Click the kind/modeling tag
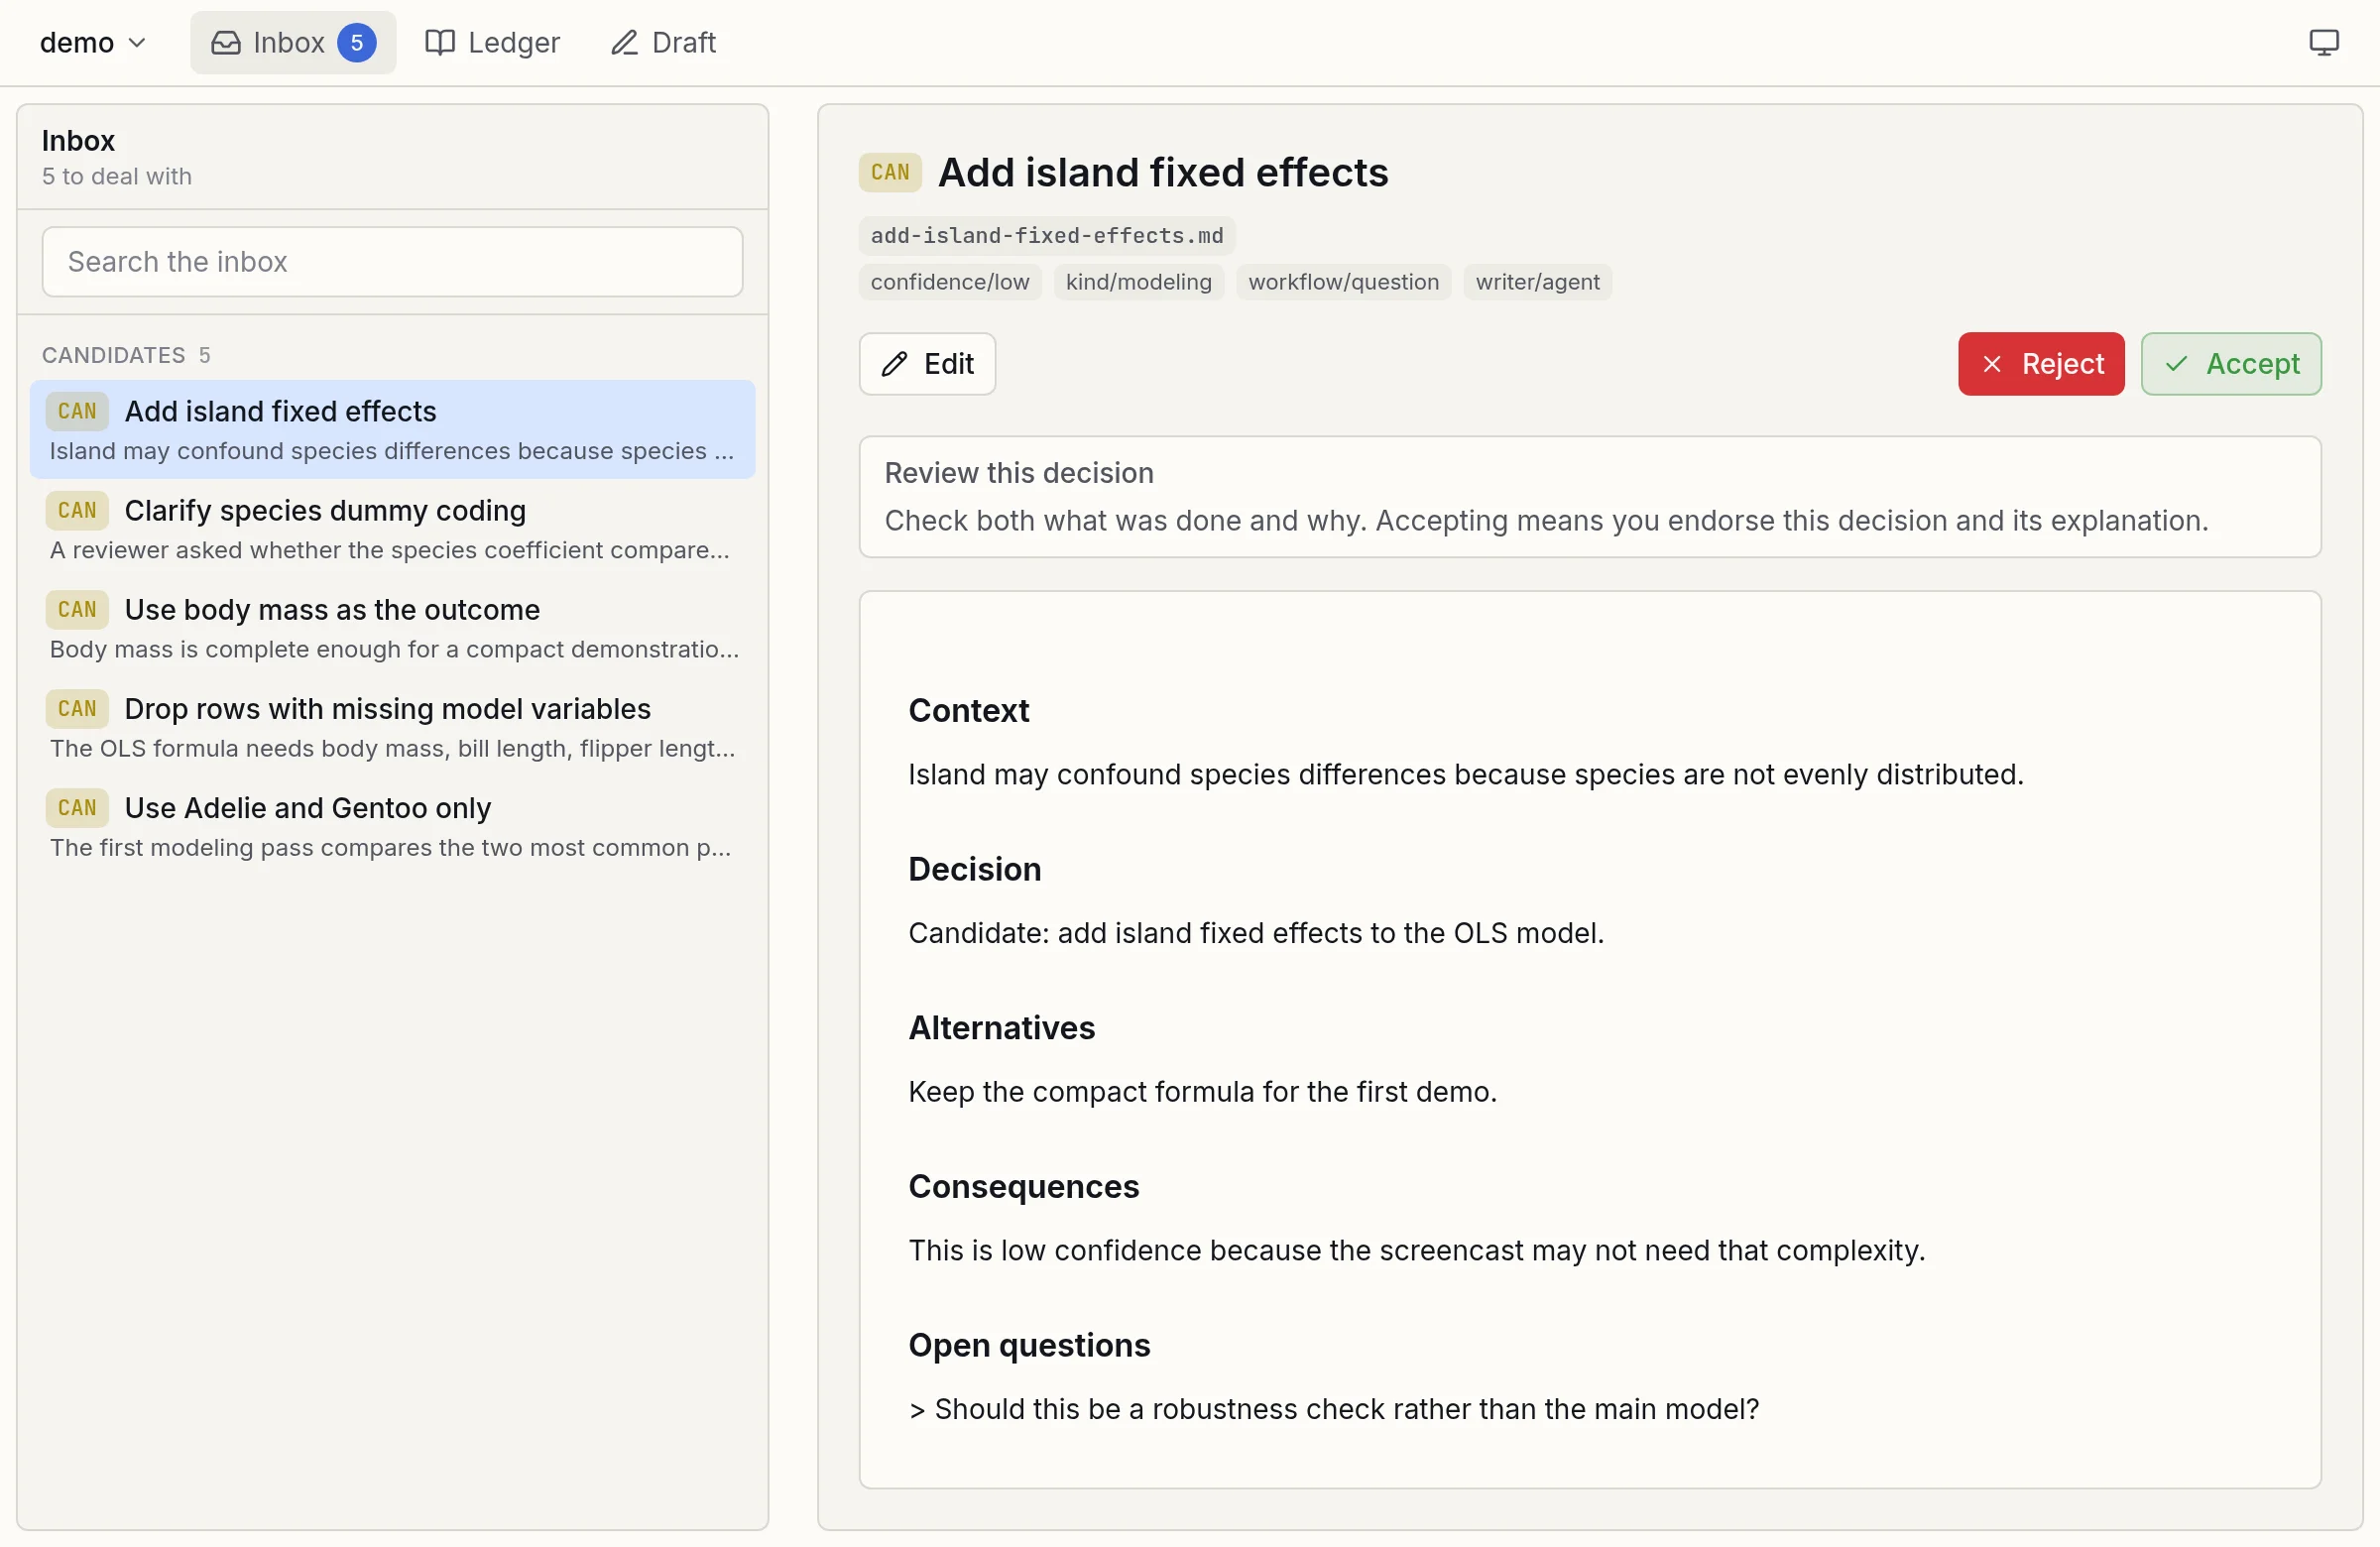The height and width of the screenshot is (1547, 2380). click(x=1139, y=281)
